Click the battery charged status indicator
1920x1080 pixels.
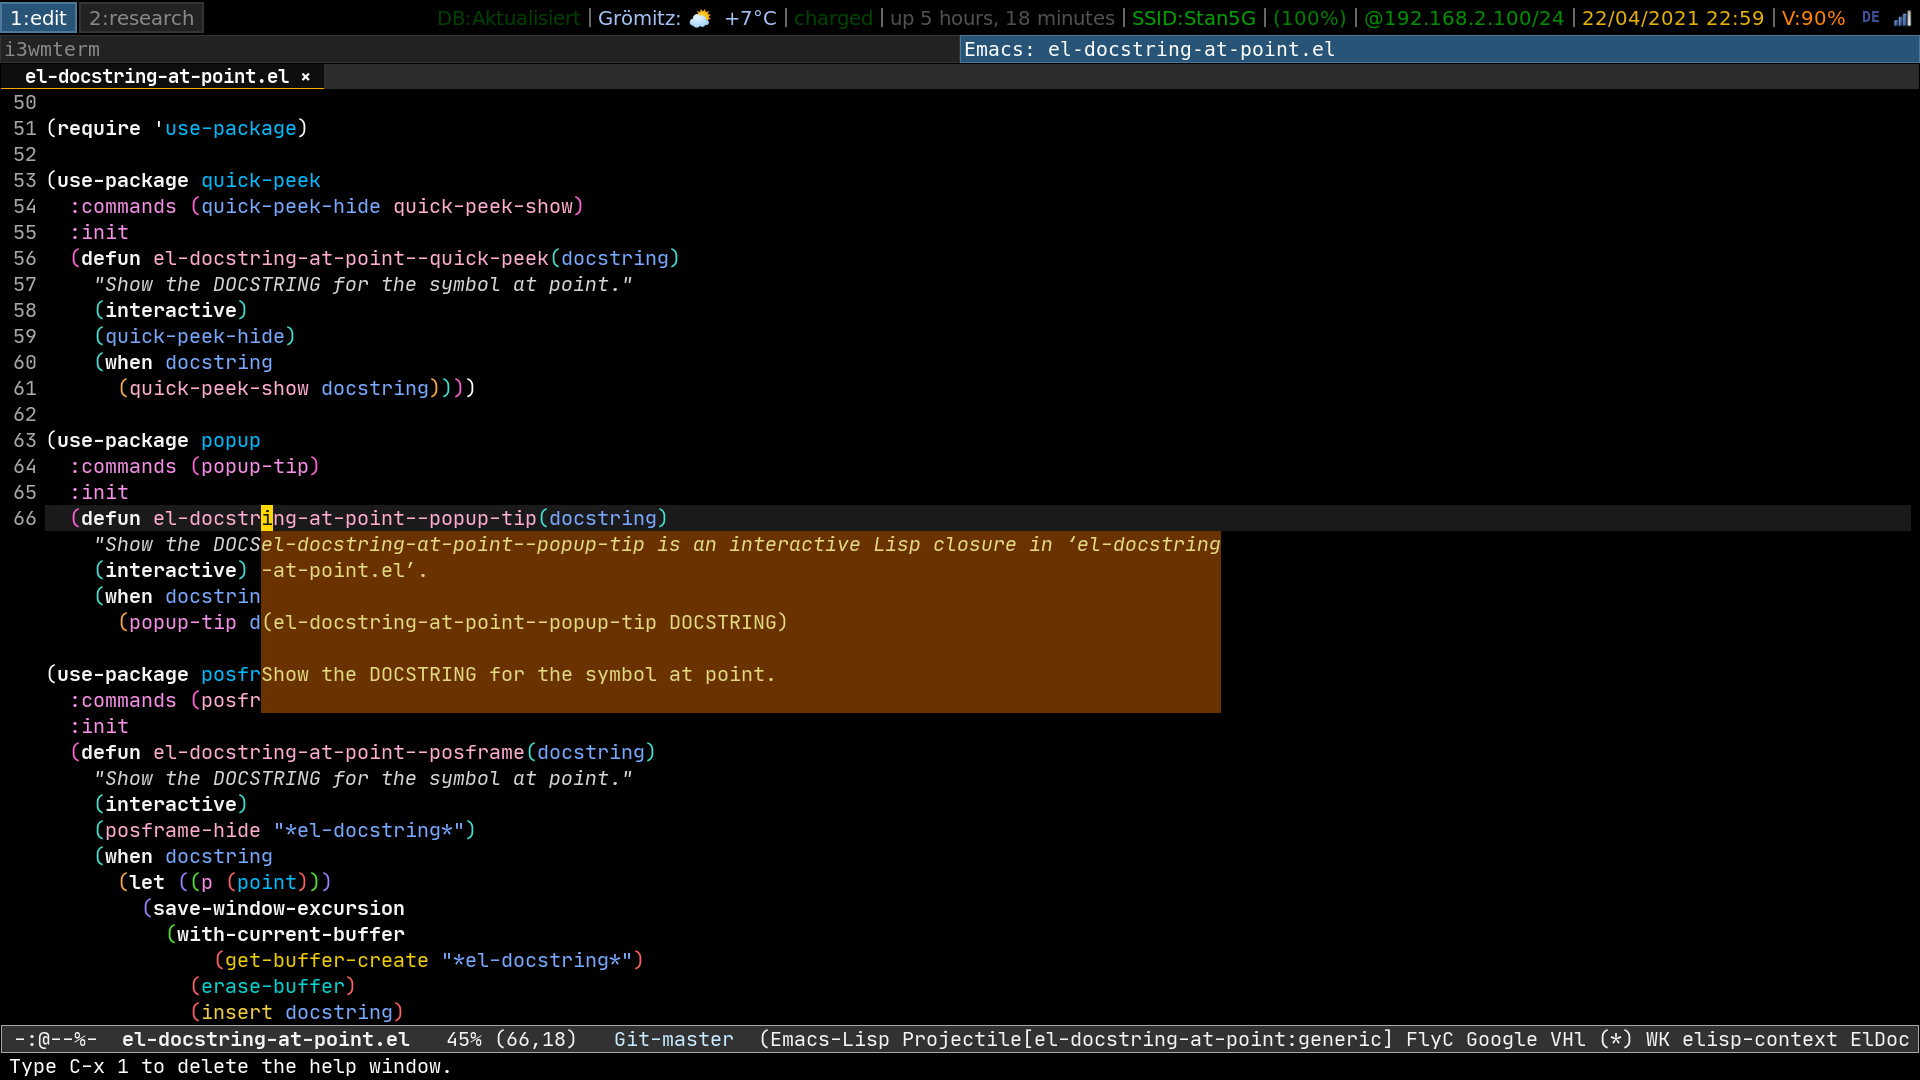pyautogui.click(x=833, y=16)
